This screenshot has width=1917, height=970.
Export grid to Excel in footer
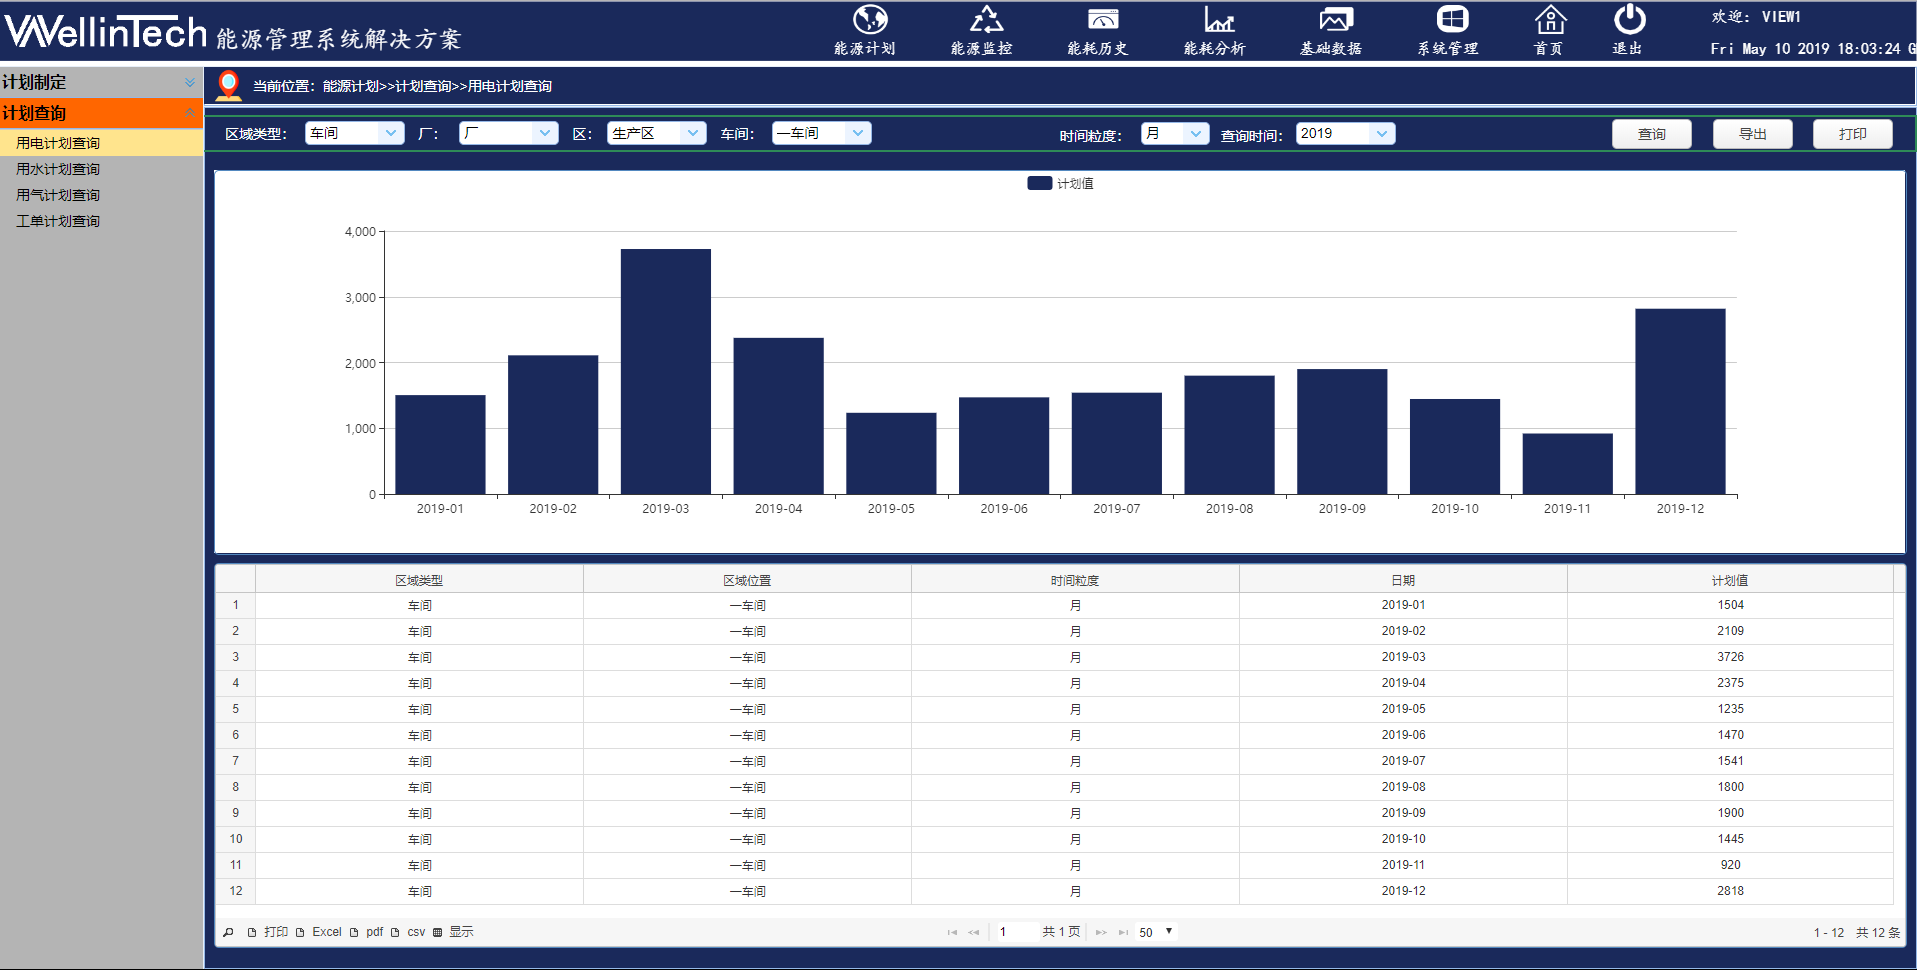point(319,932)
